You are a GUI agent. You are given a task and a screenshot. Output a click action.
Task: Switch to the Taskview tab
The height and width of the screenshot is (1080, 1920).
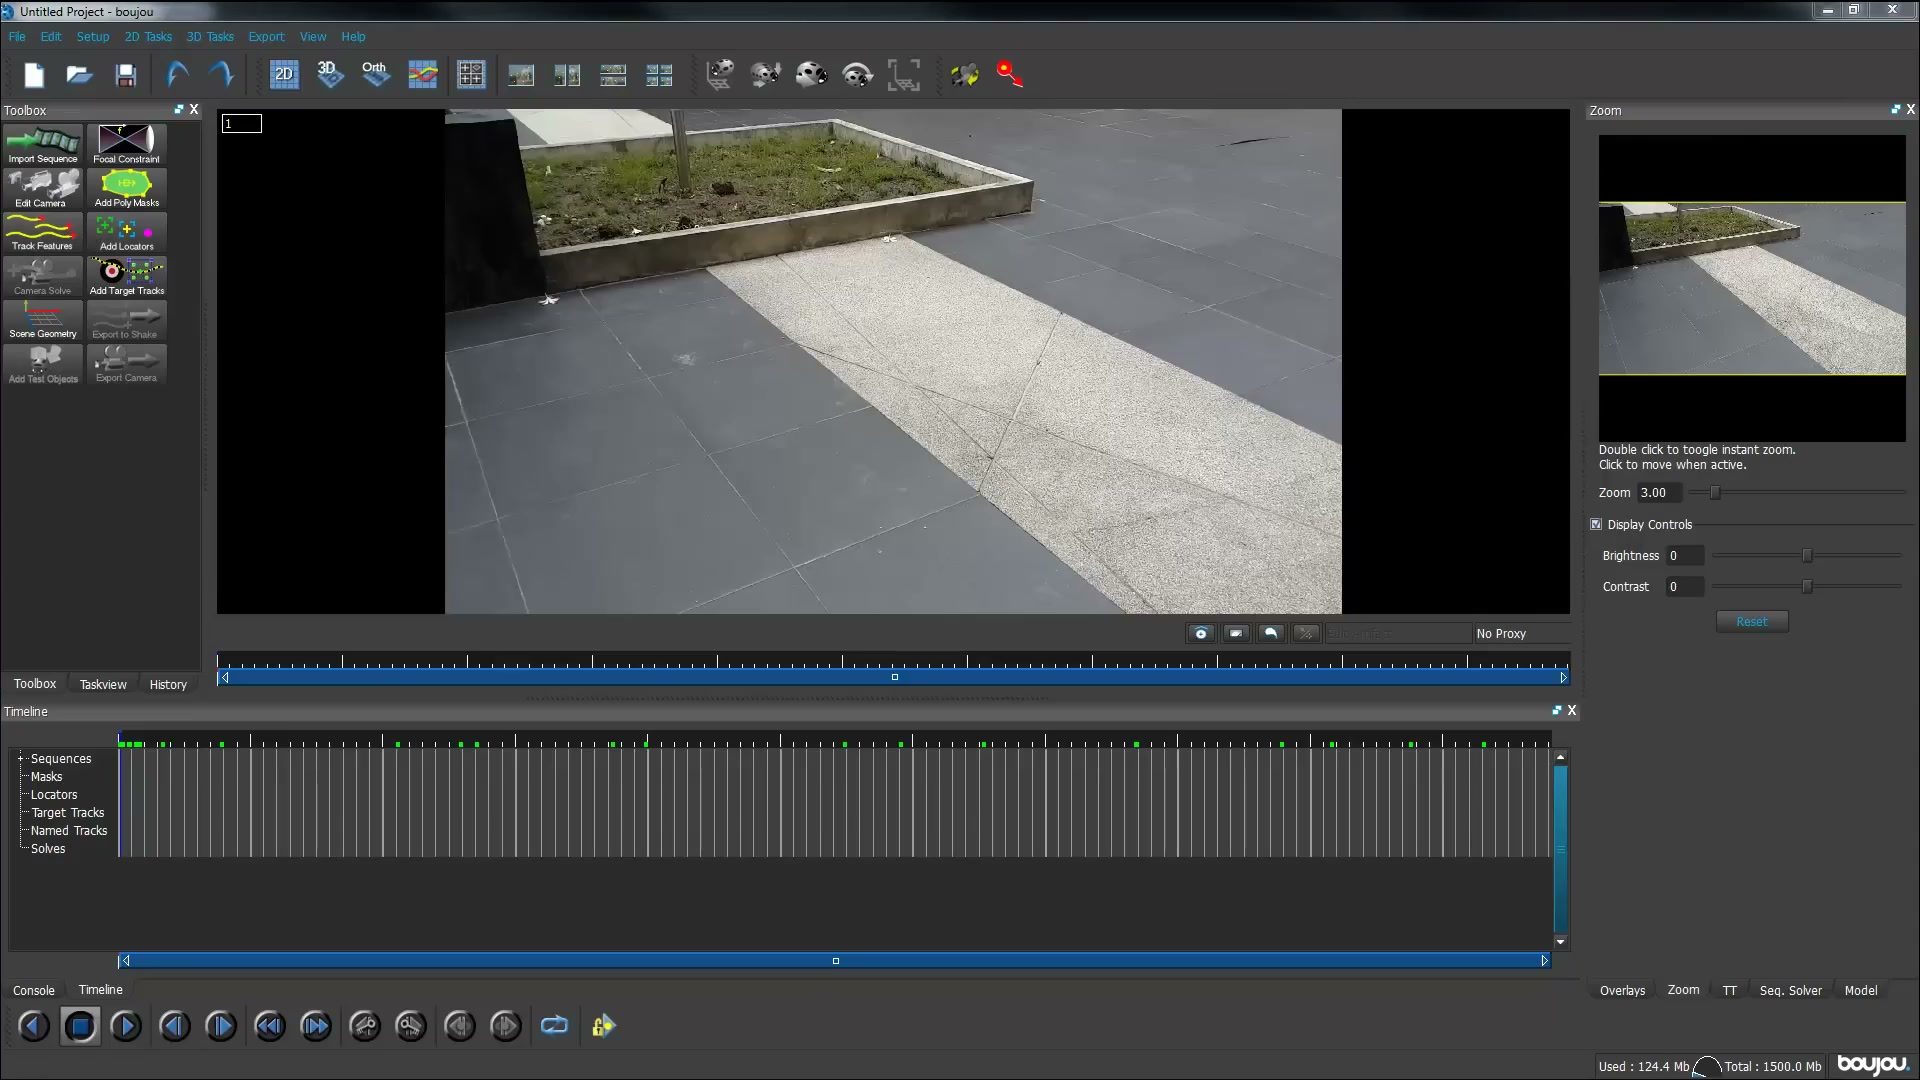103,684
